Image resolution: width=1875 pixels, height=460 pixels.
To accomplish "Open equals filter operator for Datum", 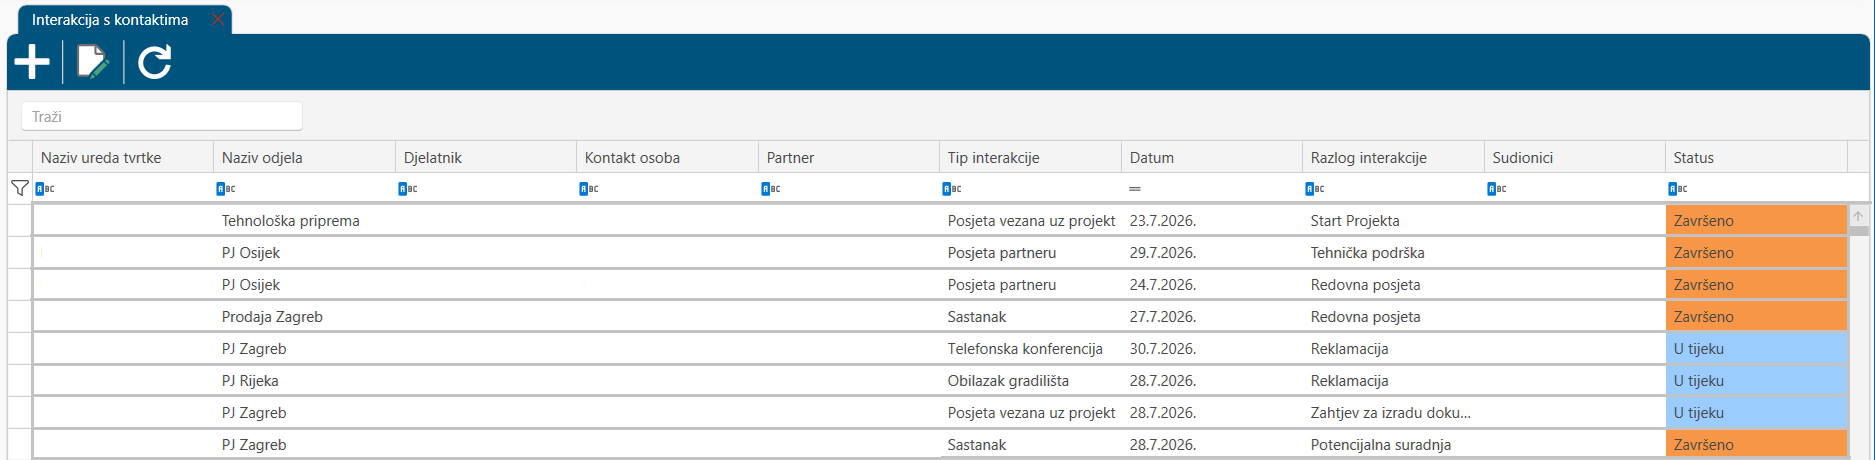I will tap(1135, 188).
